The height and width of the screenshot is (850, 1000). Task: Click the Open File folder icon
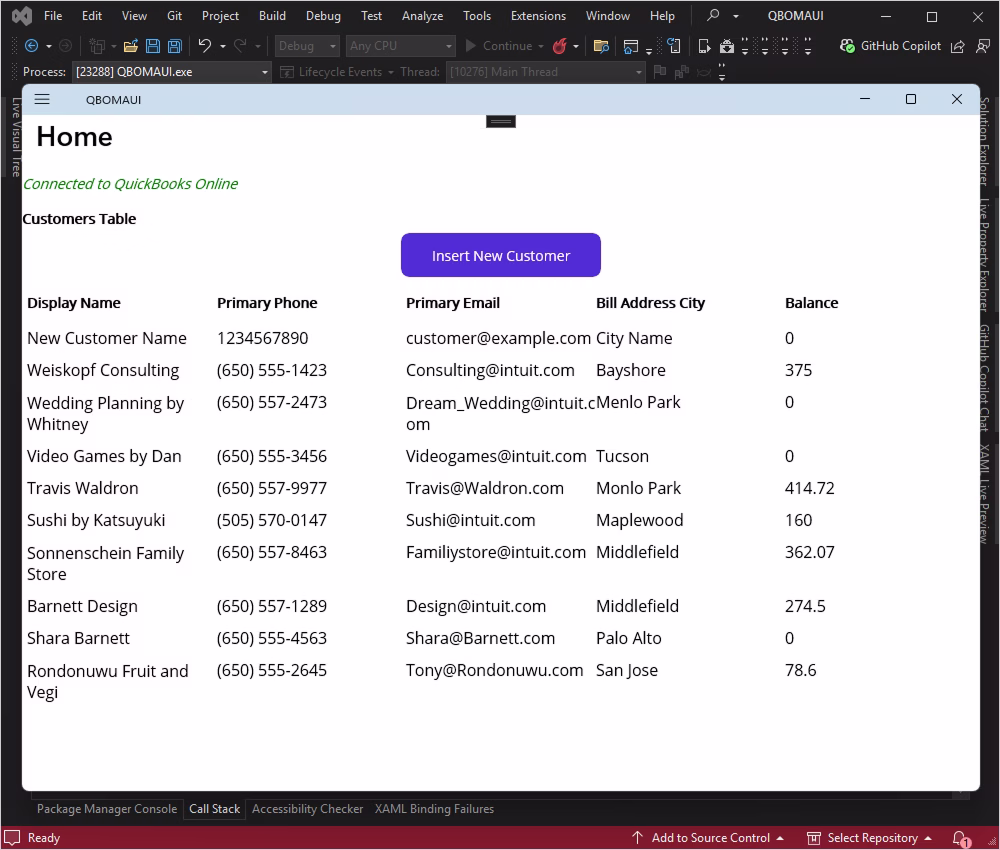[131, 46]
